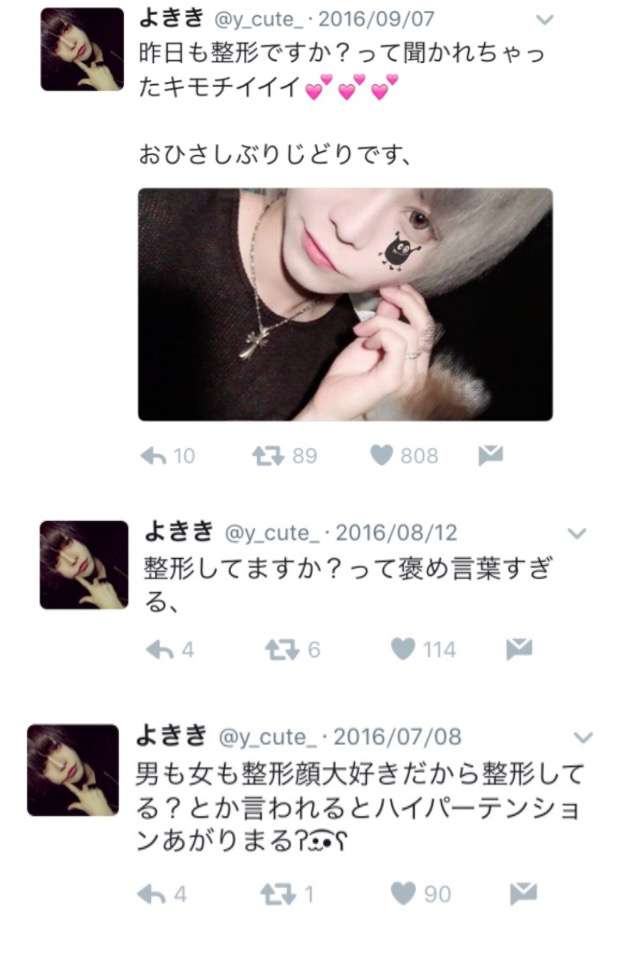The height and width of the screenshot is (955, 627).
Task: Open @y_cute_ handle in top tweet
Action: 258,19
